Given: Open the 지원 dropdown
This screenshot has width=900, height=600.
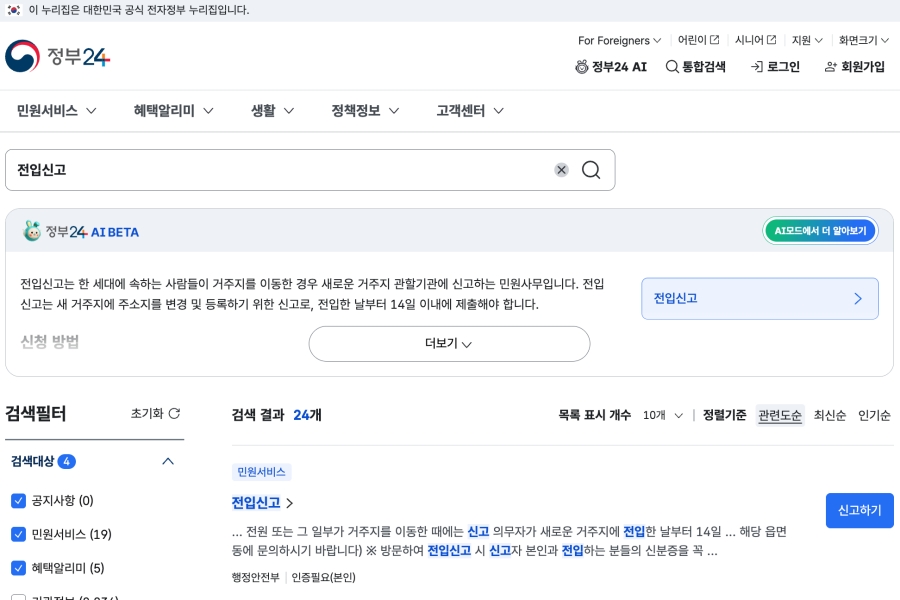Looking at the screenshot, I should (807, 40).
